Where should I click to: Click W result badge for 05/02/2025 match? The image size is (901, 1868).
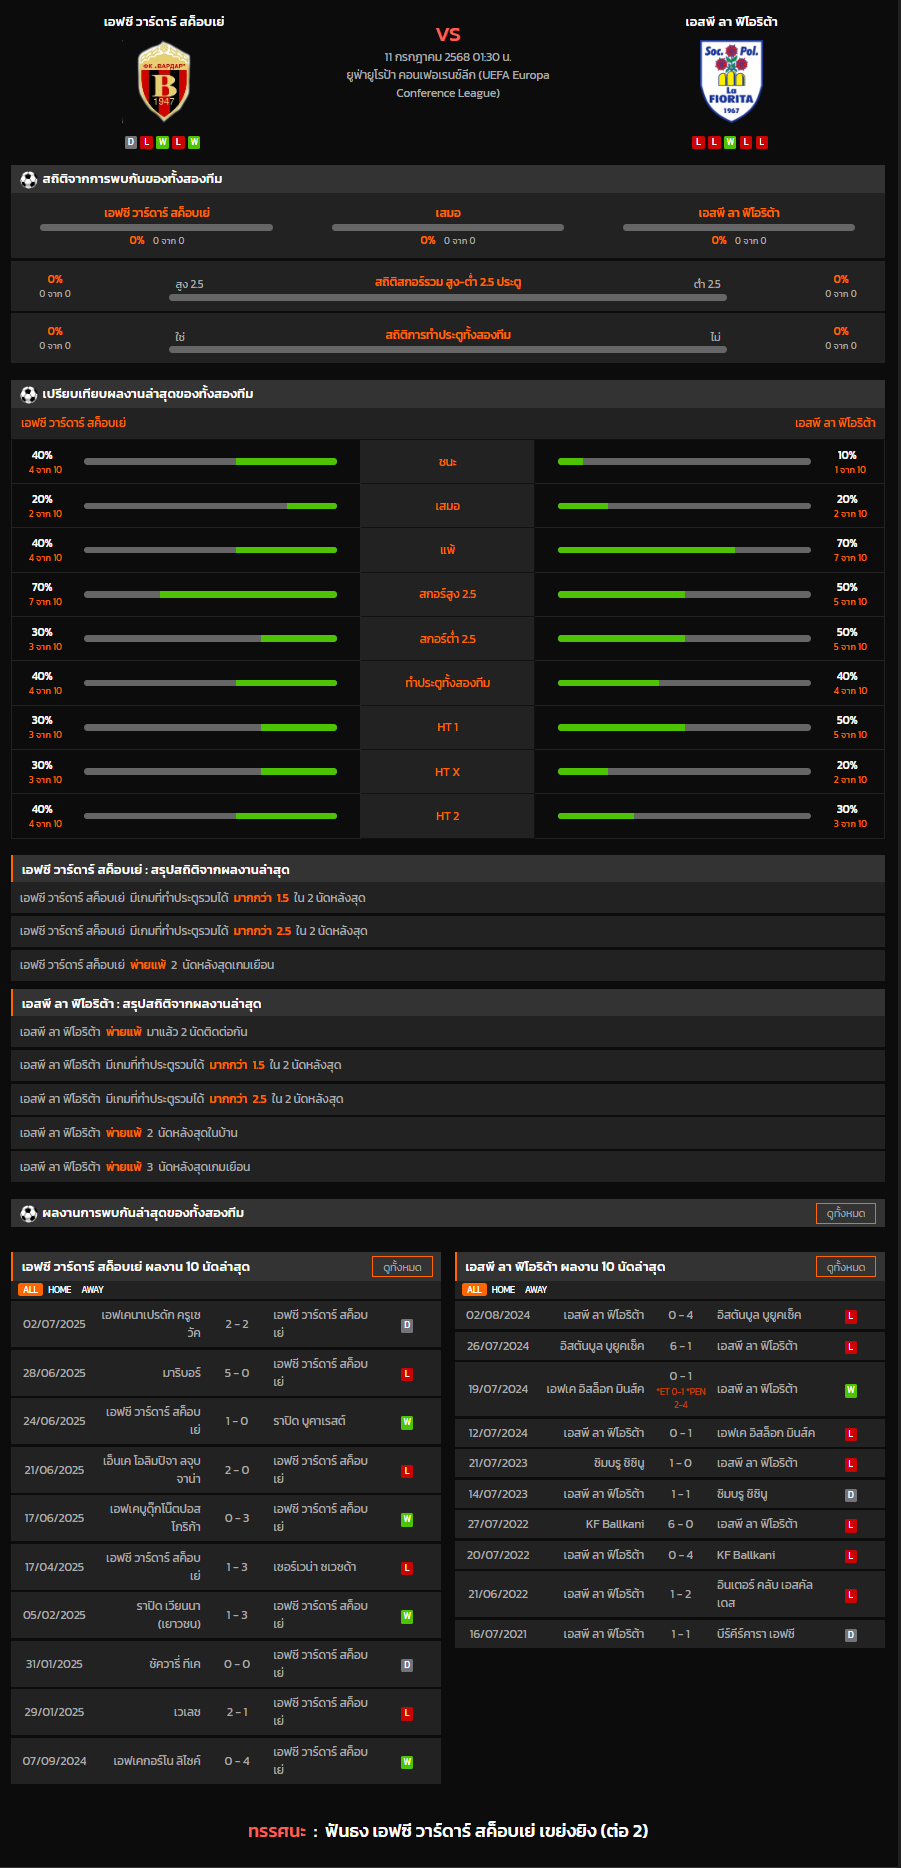coord(407,1616)
